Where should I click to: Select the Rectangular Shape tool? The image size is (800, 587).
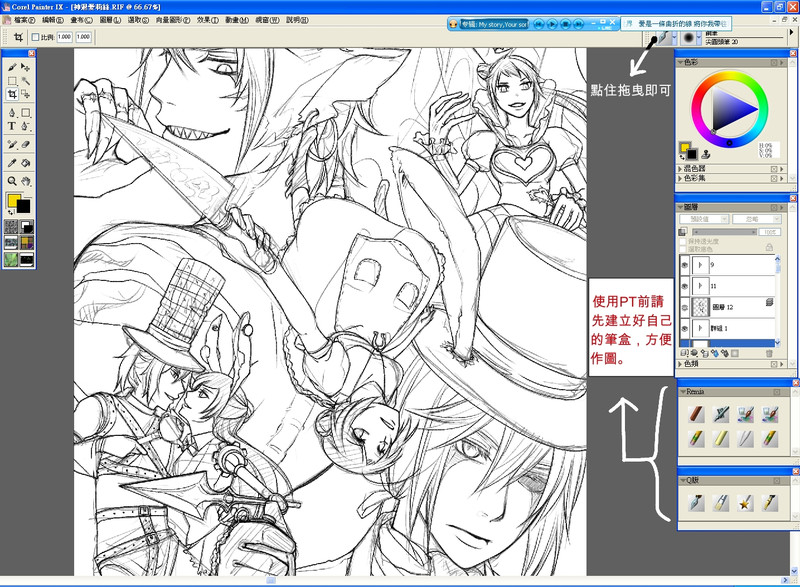26,112
